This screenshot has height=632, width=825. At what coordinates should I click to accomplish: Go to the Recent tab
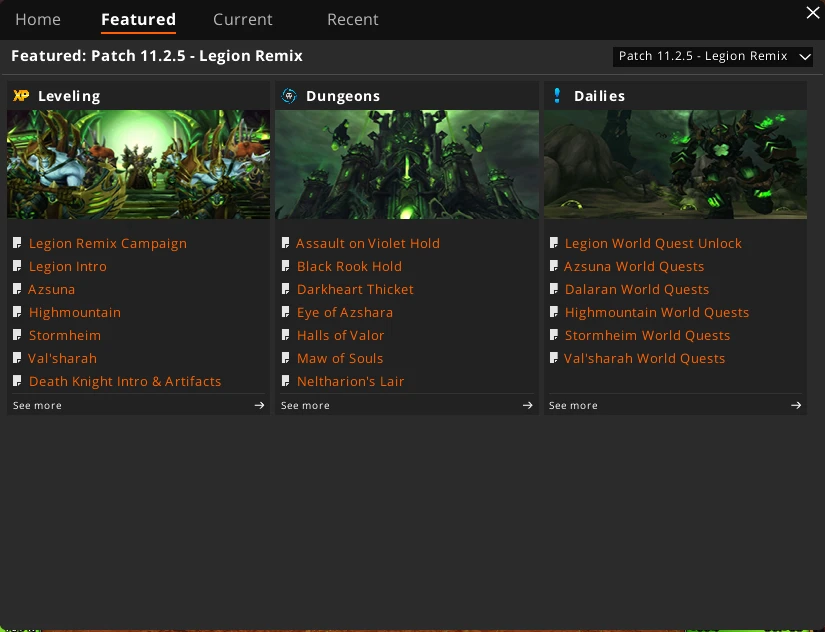352,19
